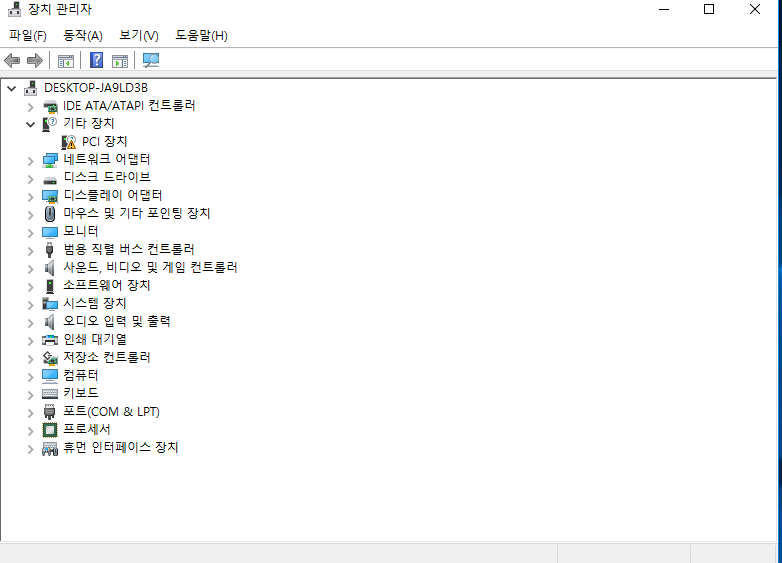Select the '저장소 컨트롤러' label
The width and height of the screenshot is (782, 563).
click(x=107, y=358)
